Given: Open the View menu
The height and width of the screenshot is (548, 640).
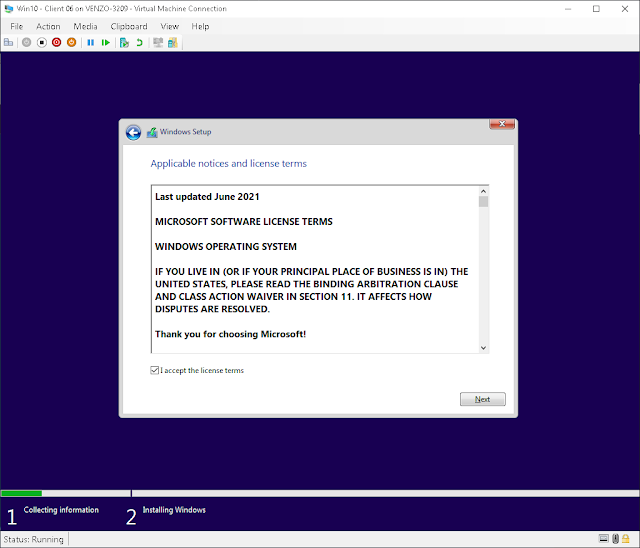Looking at the screenshot, I should 170,27.
